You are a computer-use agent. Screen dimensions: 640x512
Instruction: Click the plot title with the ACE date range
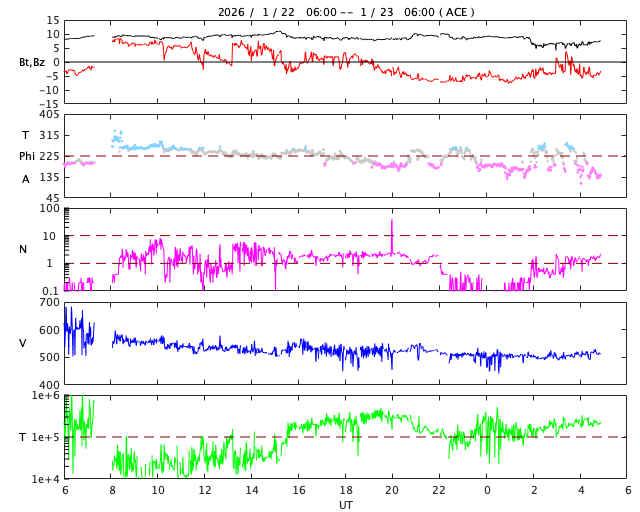(x=346, y=12)
